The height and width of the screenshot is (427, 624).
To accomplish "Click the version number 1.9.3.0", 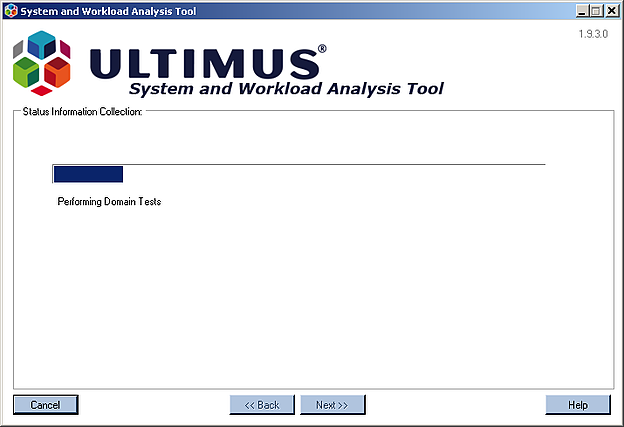I will pos(593,34).
